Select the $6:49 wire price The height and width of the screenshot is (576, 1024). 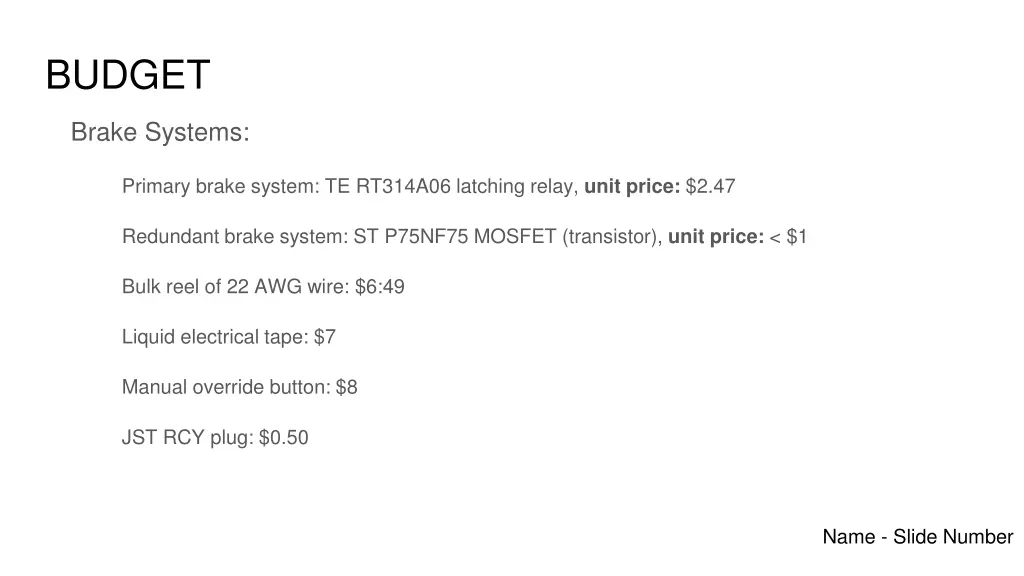[380, 287]
